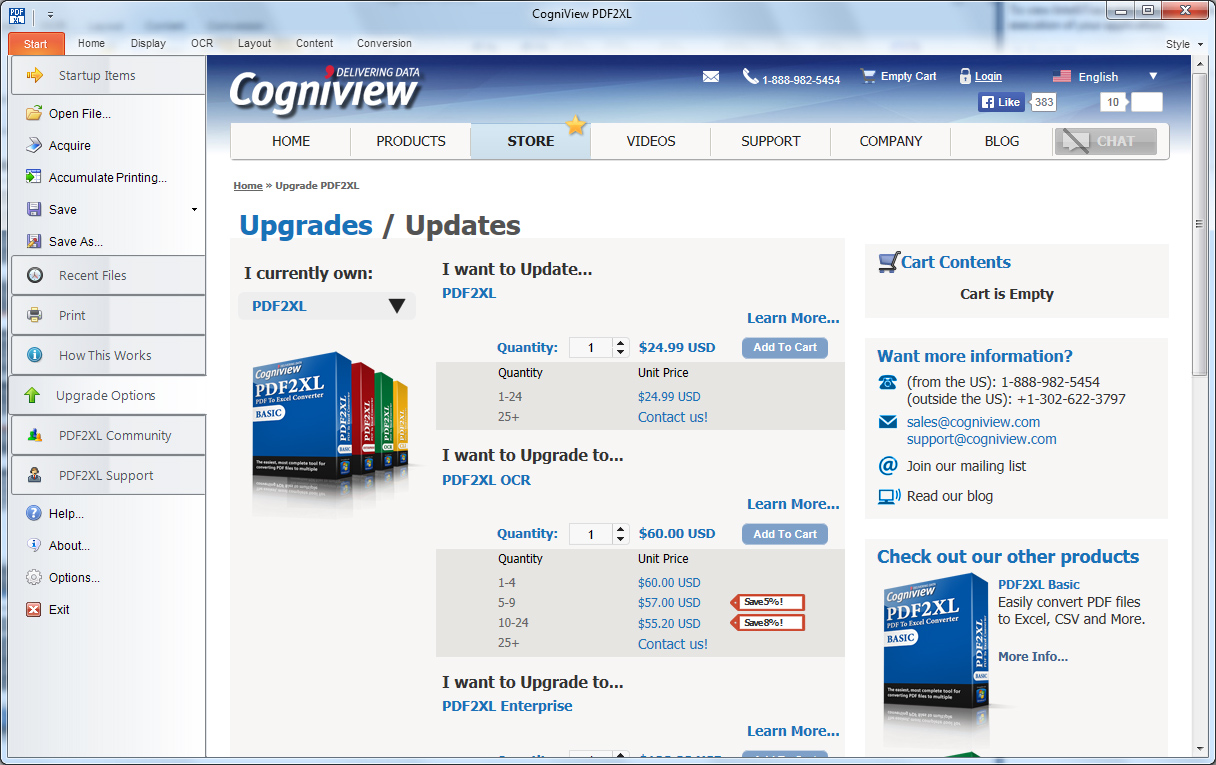Click the Acquire scanner icon
1216x765 pixels.
pos(34,145)
